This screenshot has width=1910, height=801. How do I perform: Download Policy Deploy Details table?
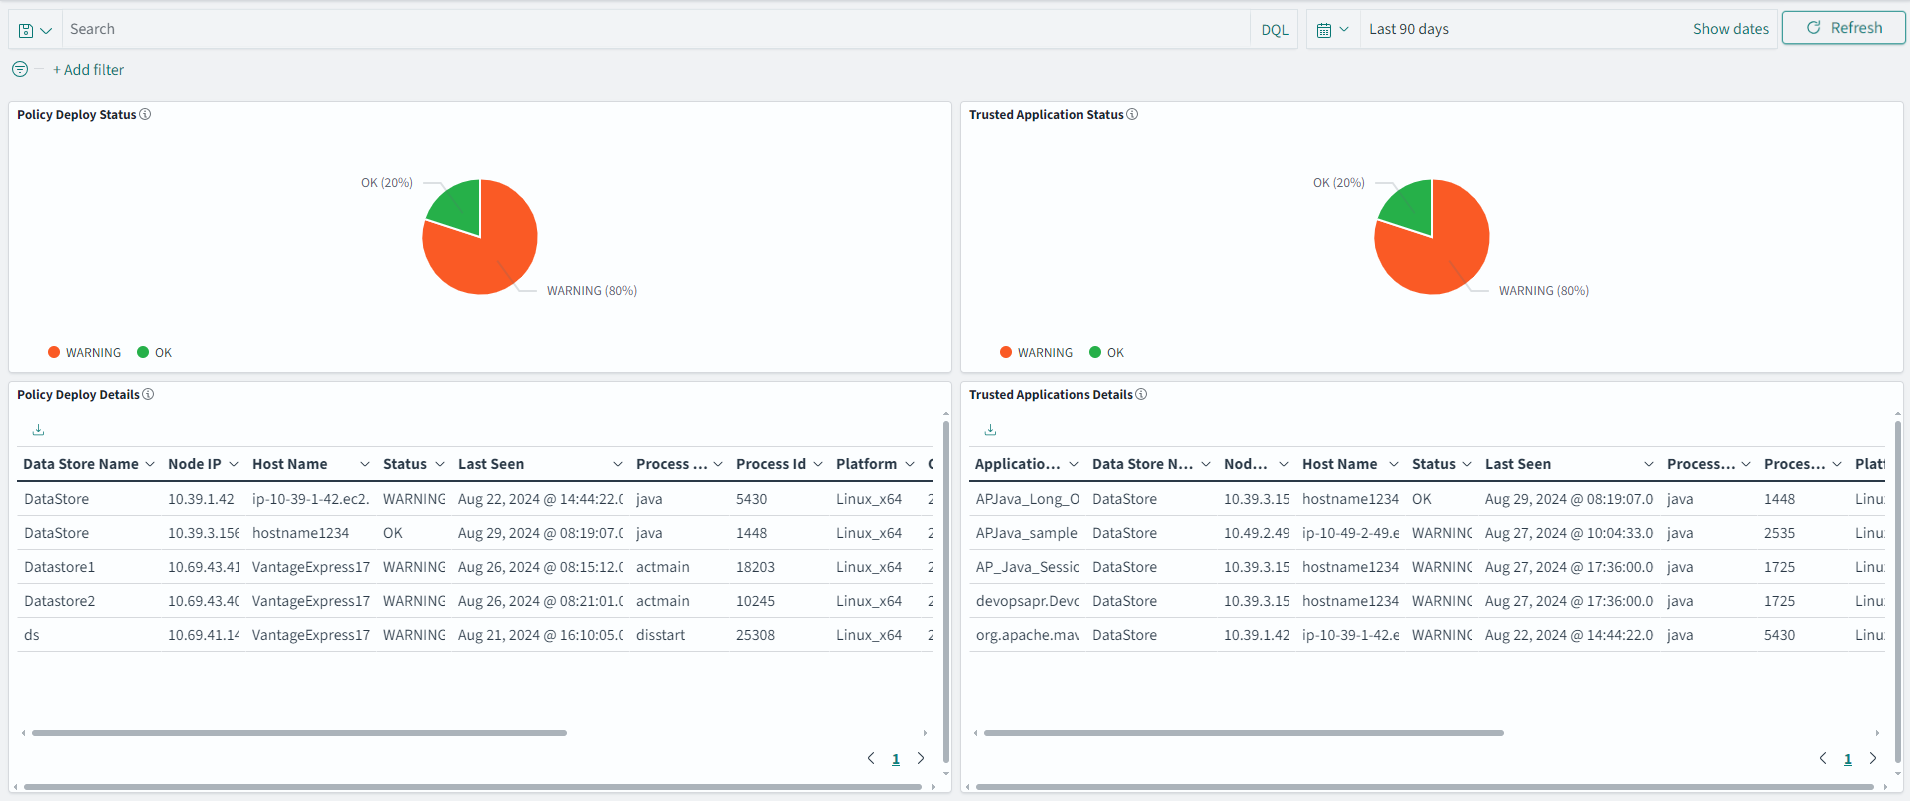[38, 430]
